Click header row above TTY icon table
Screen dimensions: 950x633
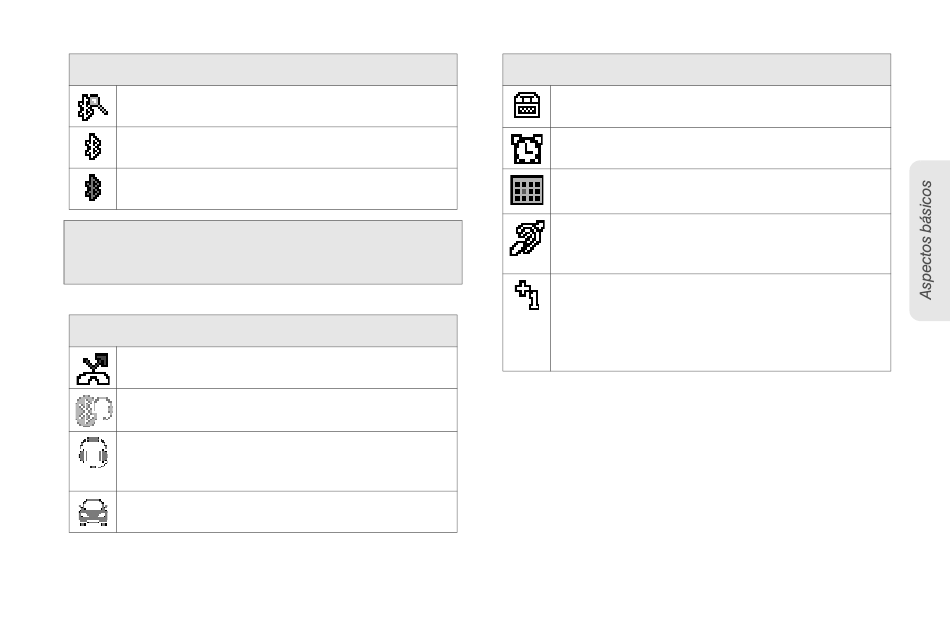click(696, 69)
